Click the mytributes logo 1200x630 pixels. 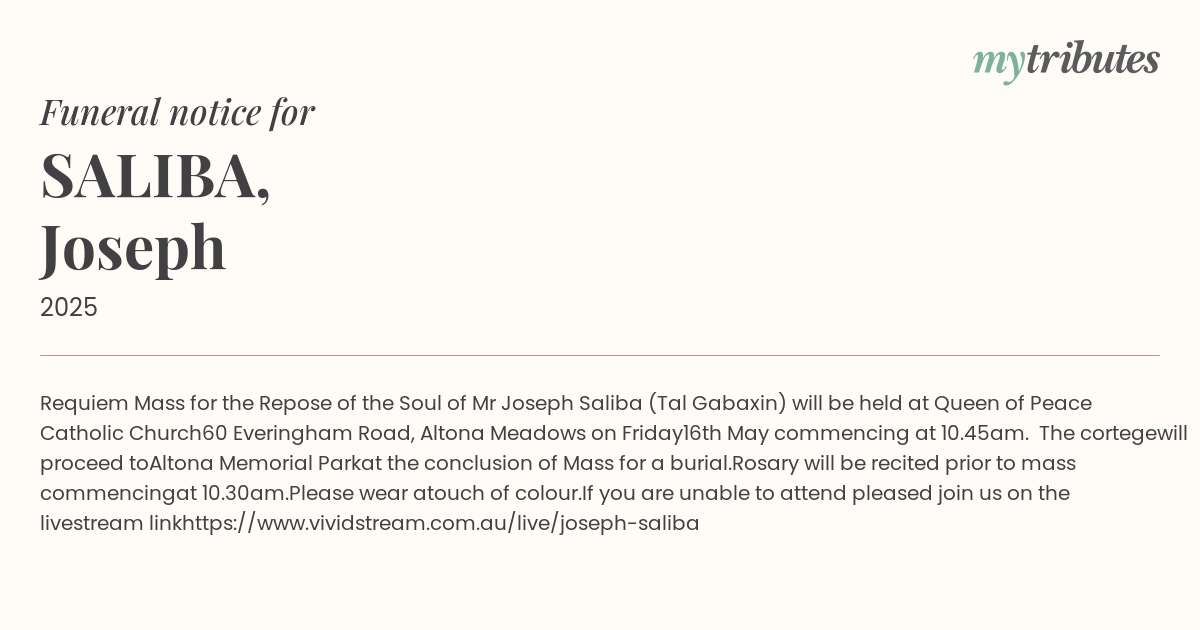click(1066, 61)
